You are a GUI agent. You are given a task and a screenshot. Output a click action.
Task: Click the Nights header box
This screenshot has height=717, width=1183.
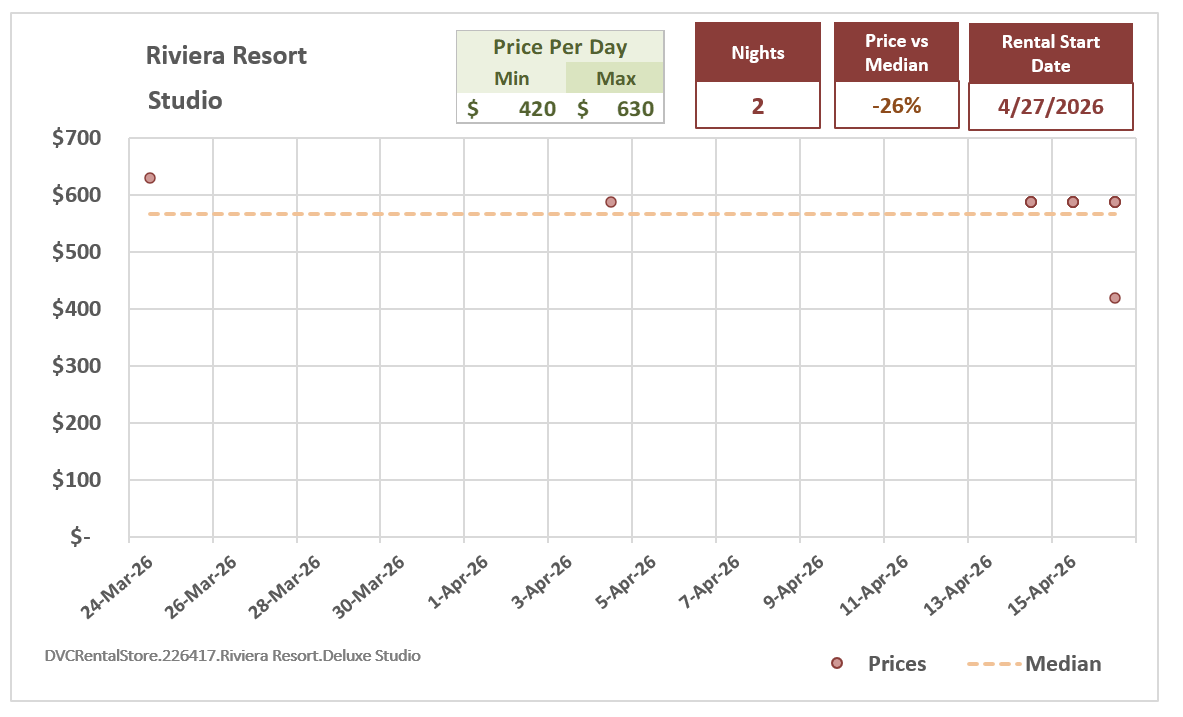point(757,52)
